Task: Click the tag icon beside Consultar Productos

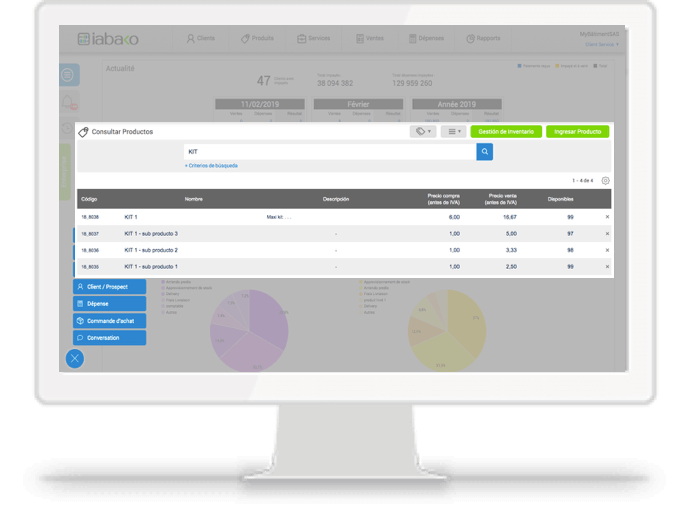Action: pyautogui.click(x=83, y=132)
